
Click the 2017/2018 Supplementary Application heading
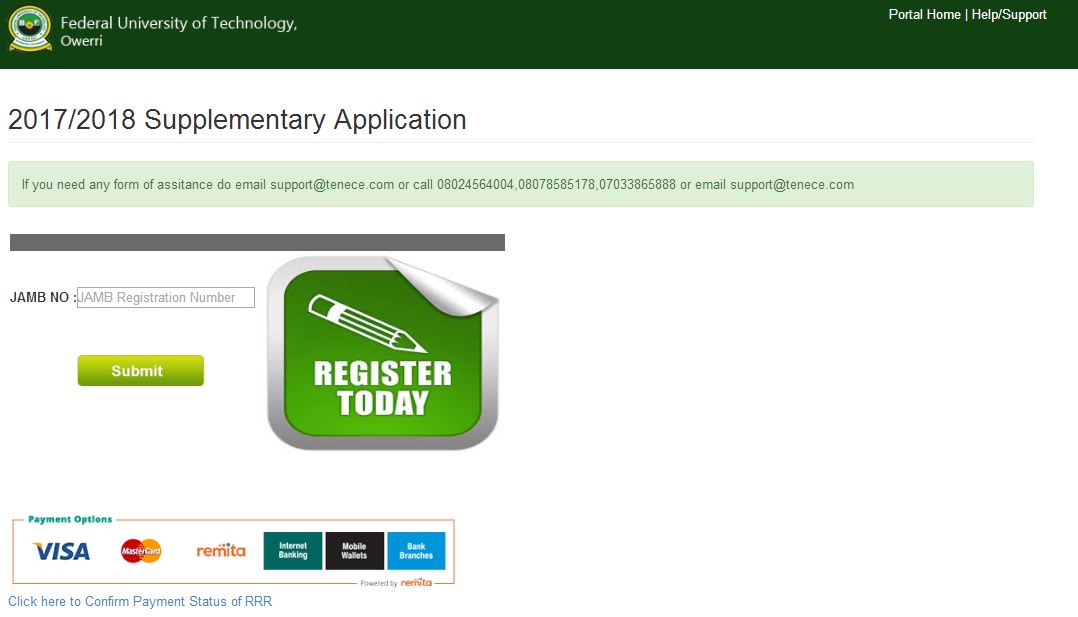coord(237,120)
